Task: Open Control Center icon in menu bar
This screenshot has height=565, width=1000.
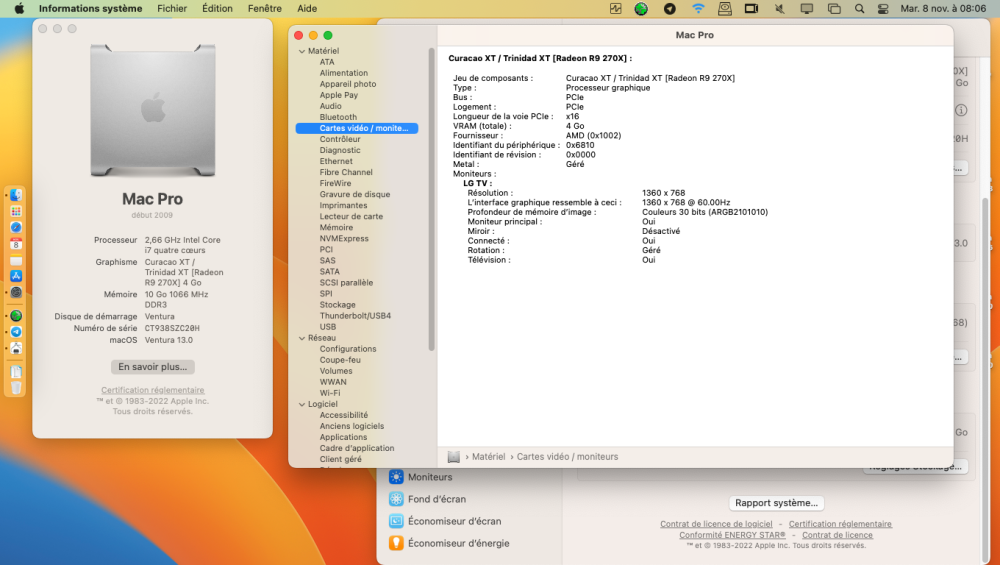Action: [x=883, y=8]
